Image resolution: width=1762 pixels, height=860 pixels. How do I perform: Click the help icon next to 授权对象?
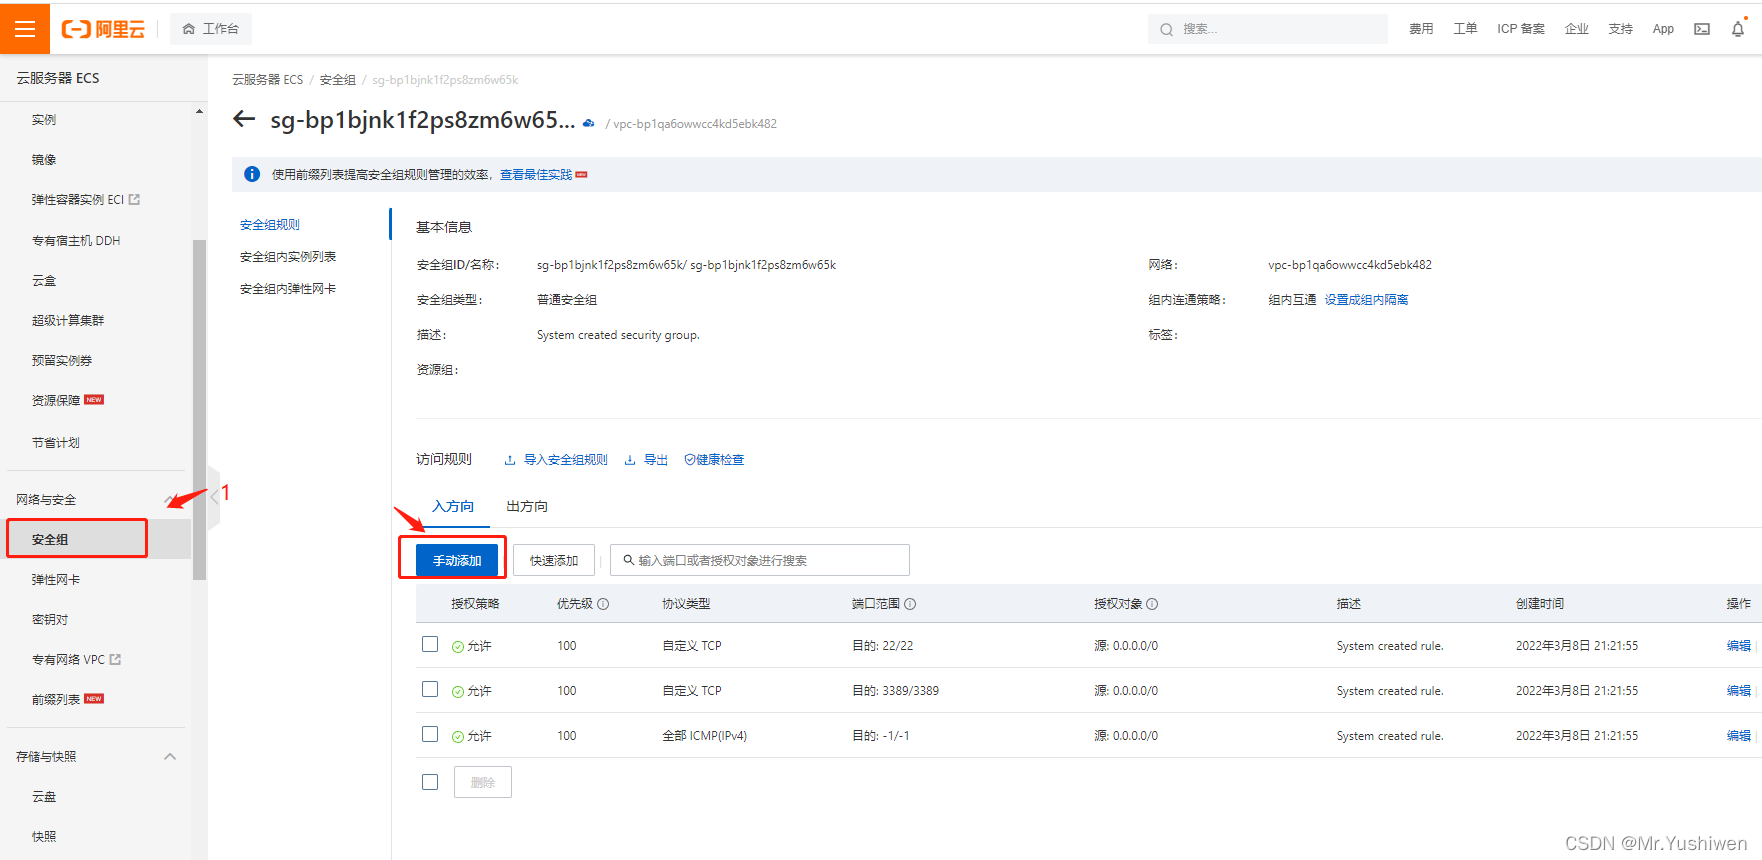coord(1152,604)
